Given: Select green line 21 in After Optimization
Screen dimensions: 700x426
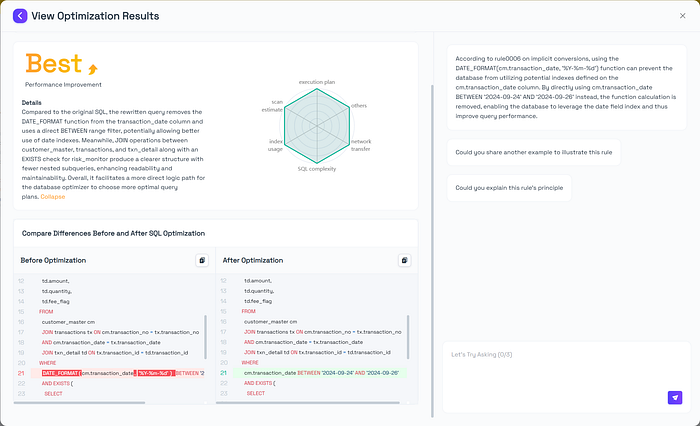Looking at the screenshot, I should click(320, 373).
